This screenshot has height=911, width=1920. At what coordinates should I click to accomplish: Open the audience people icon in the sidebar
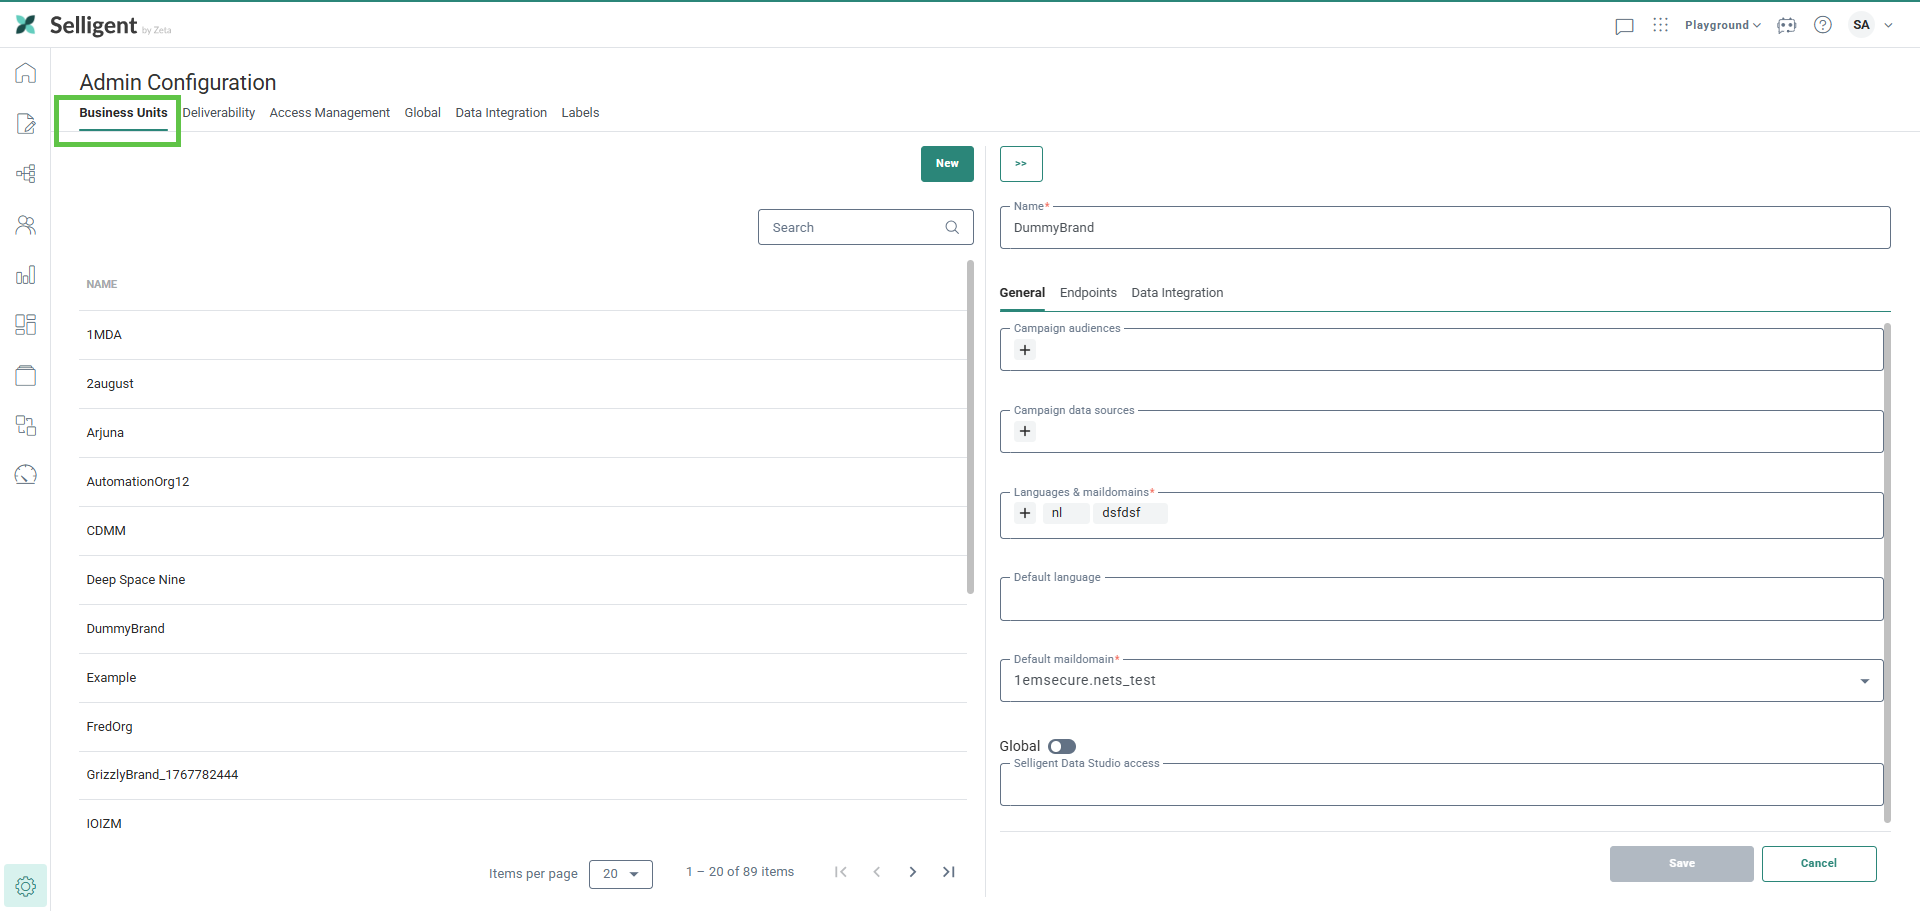coord(26,225)
